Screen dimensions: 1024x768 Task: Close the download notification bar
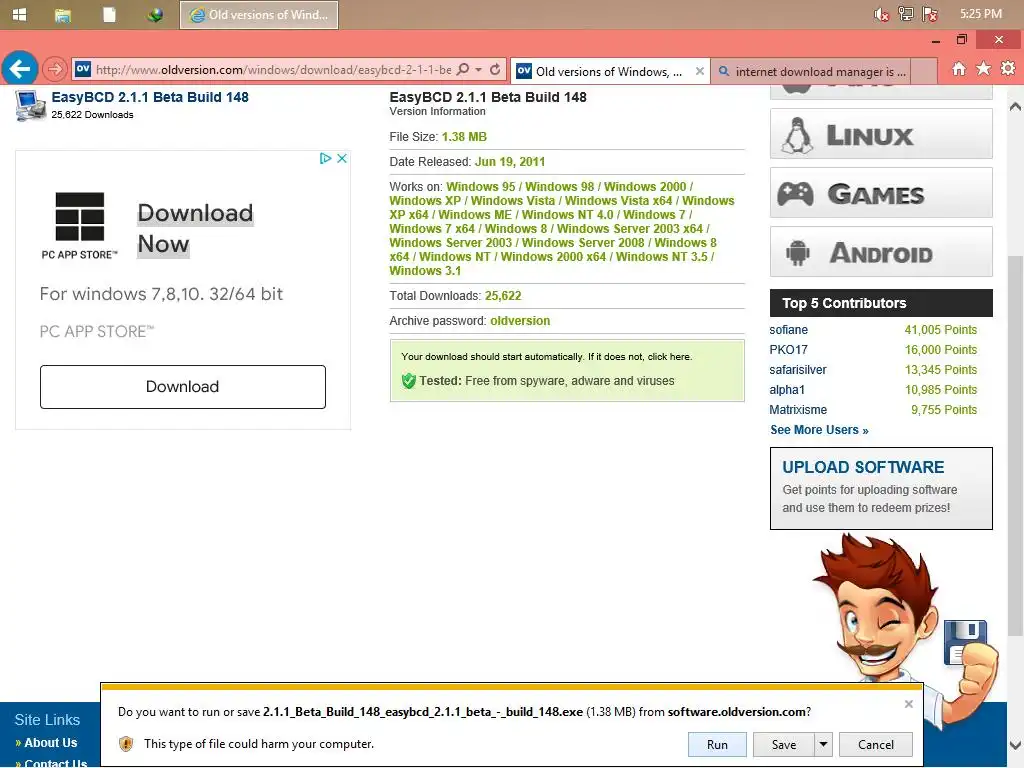pyautogui.click(x=908, y=704)
